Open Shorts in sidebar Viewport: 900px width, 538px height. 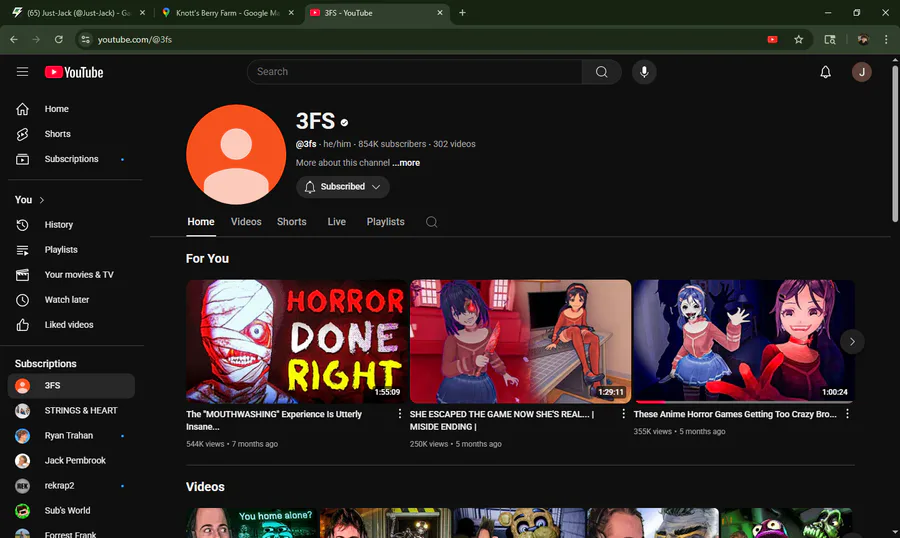tap(72, 134)
